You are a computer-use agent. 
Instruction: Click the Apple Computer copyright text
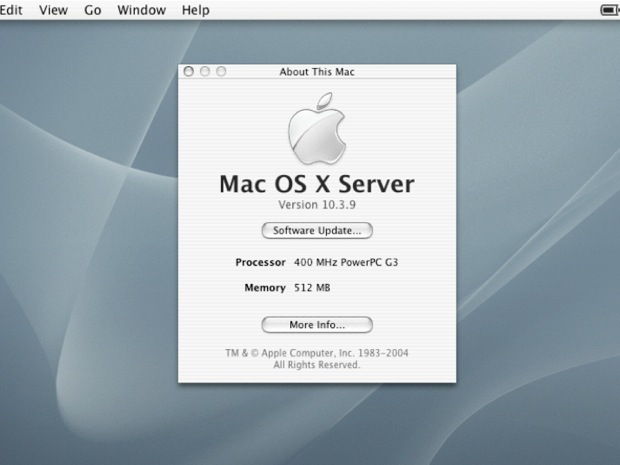pyautogui.click(x=317, y=353)
